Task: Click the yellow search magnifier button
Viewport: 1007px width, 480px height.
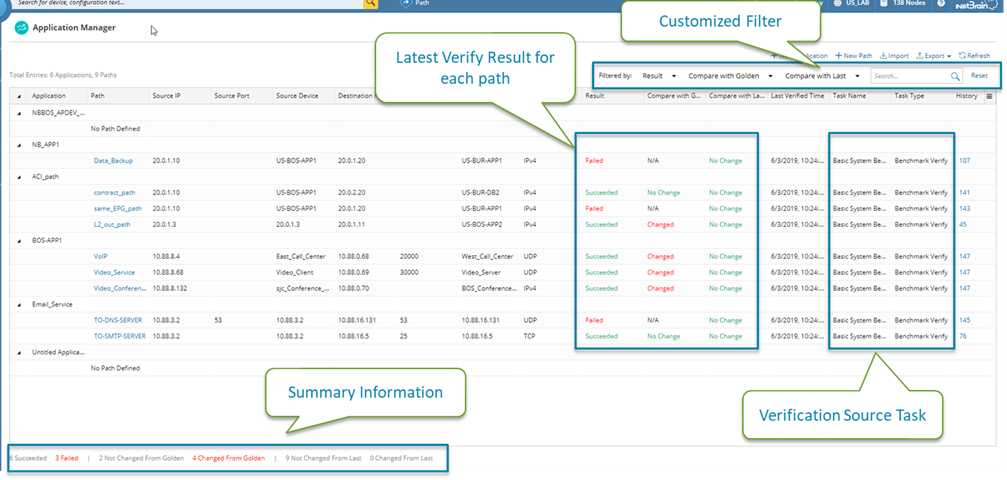Action: pos(371,4)
